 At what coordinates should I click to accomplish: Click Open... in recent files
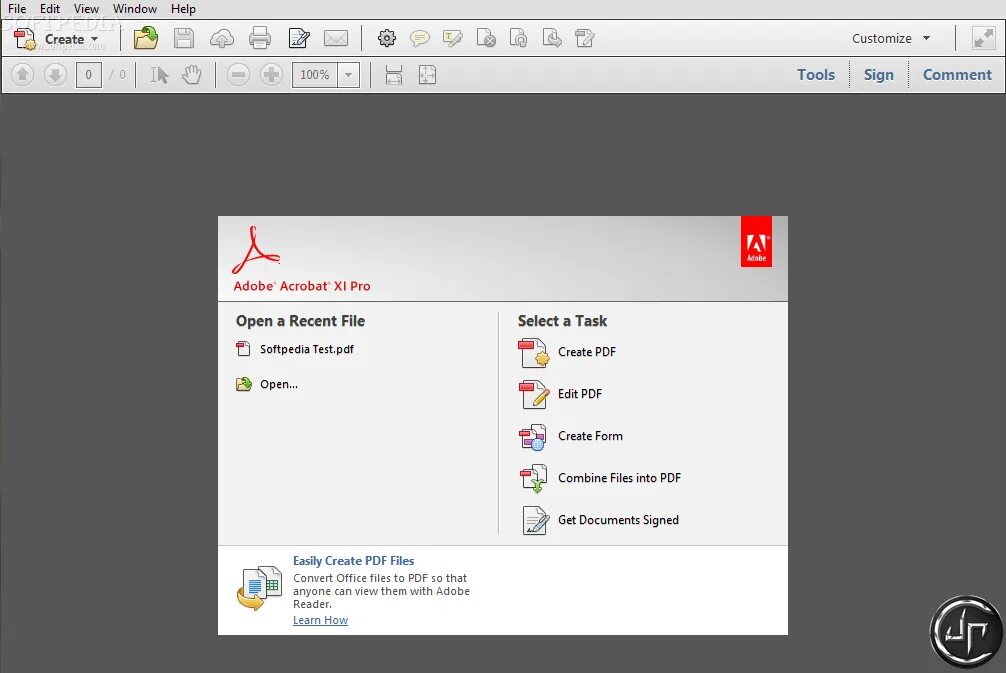coord(267,384)
